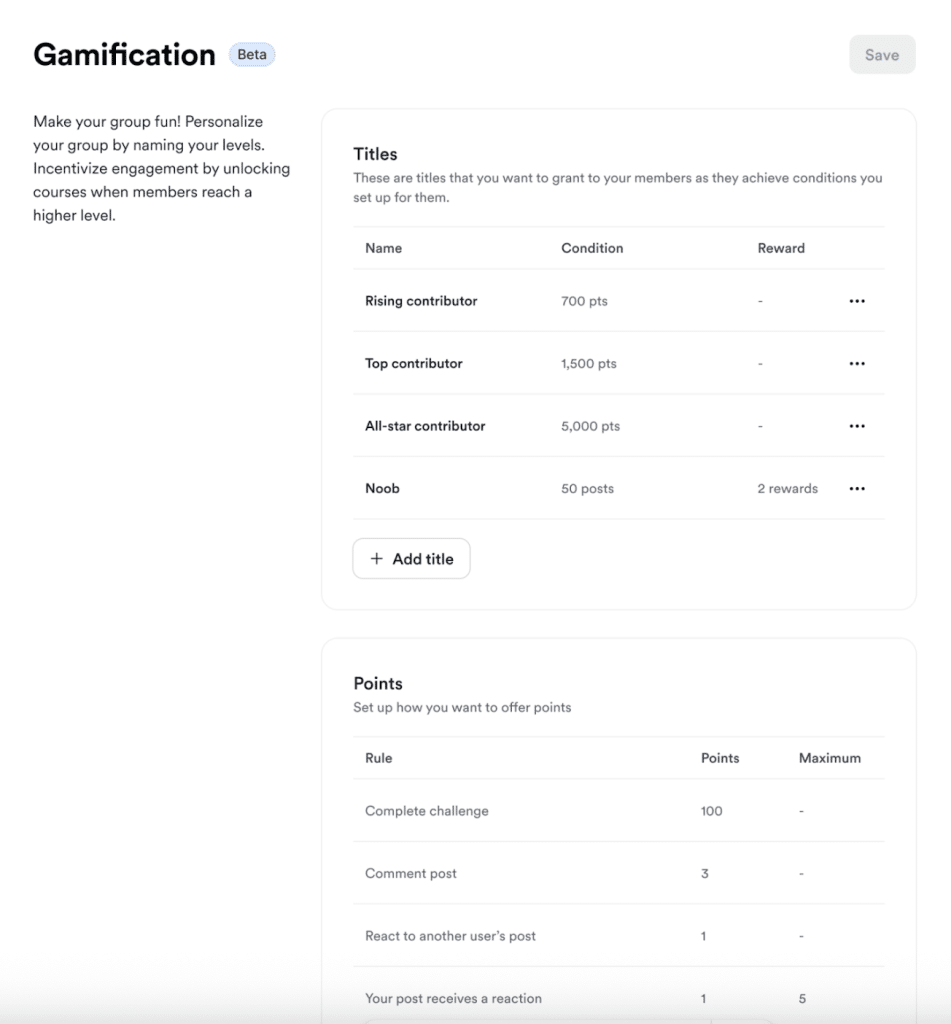Open options menu for All-star contributor title
The image size is (951, 1024).
click(x=857, y=425)
